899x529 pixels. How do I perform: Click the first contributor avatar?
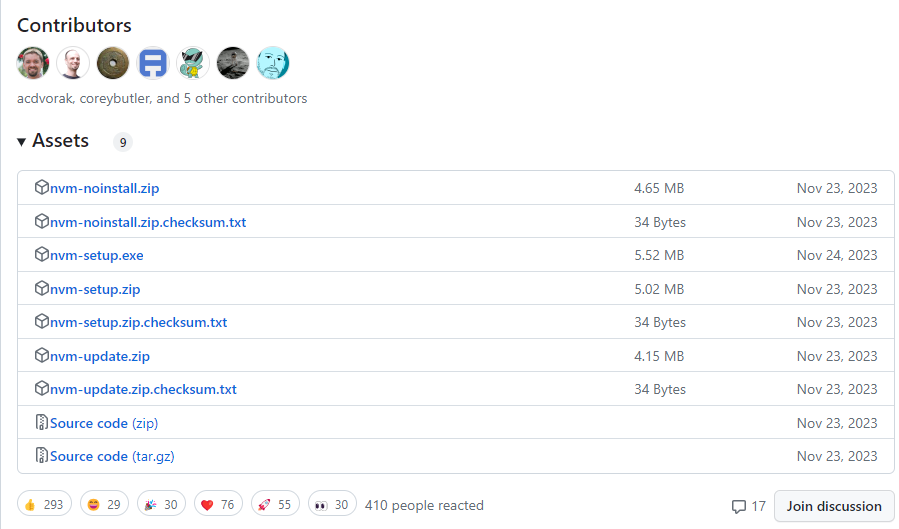(x=33, y=63)
